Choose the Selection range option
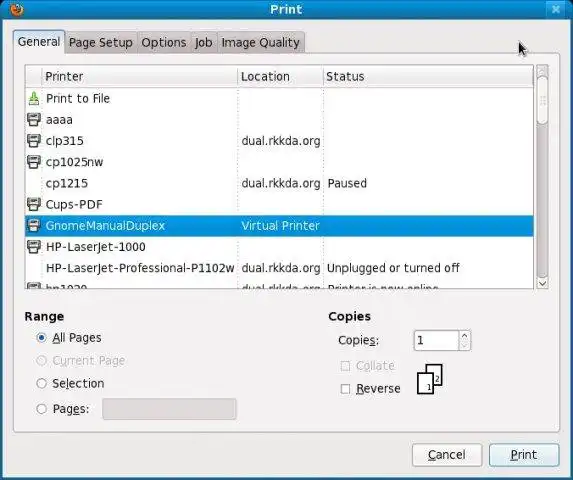 click(x=42, y=383)
